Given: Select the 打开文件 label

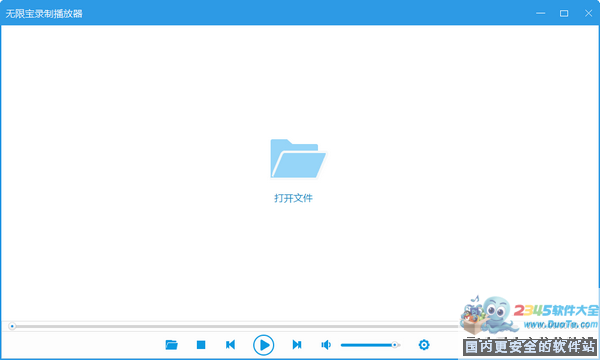Looking at the screenshot, I should tap(293, 198).
